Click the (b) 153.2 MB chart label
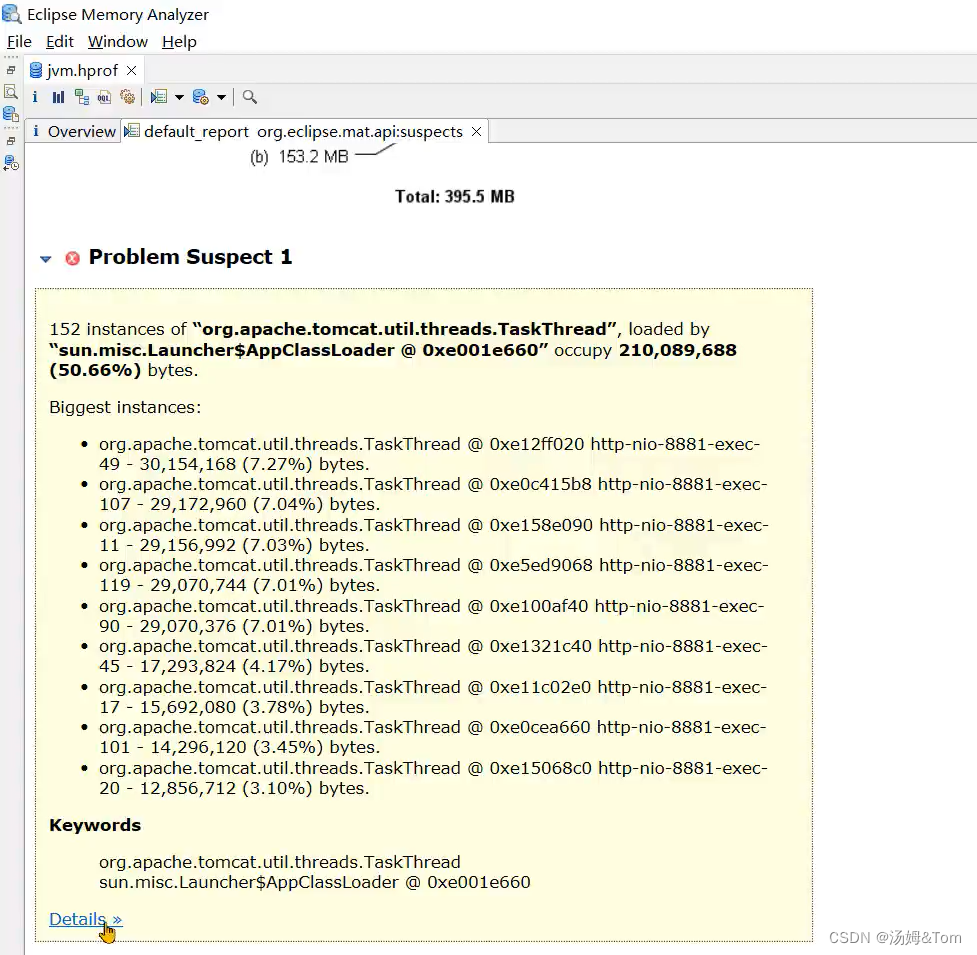The image size is (977, 955). 299,157
